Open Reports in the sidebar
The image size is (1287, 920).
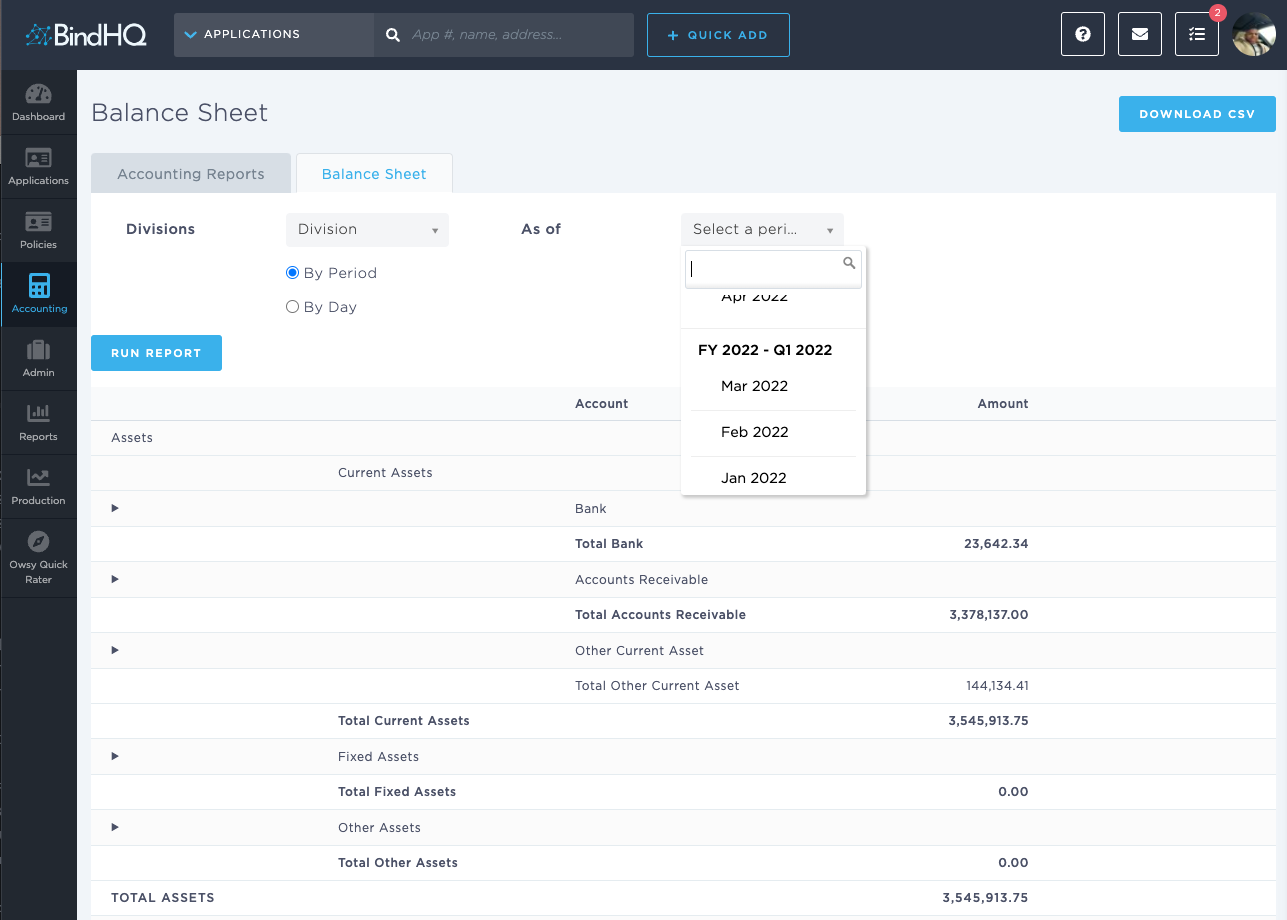pos(38,423)
